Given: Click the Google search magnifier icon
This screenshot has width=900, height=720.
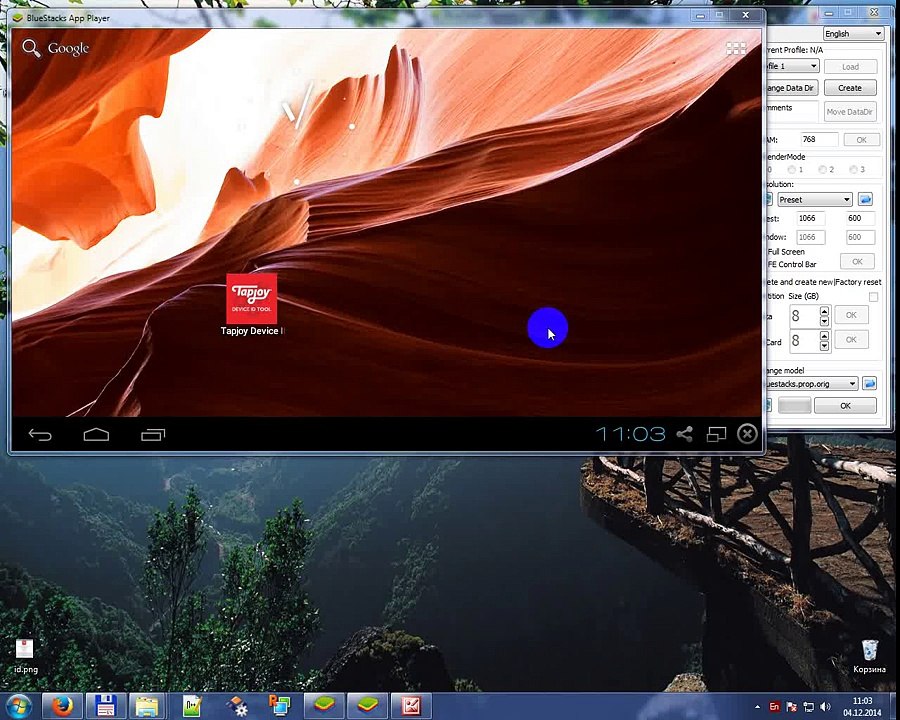Looking at the screenshot, I should [x=31, y=48].
